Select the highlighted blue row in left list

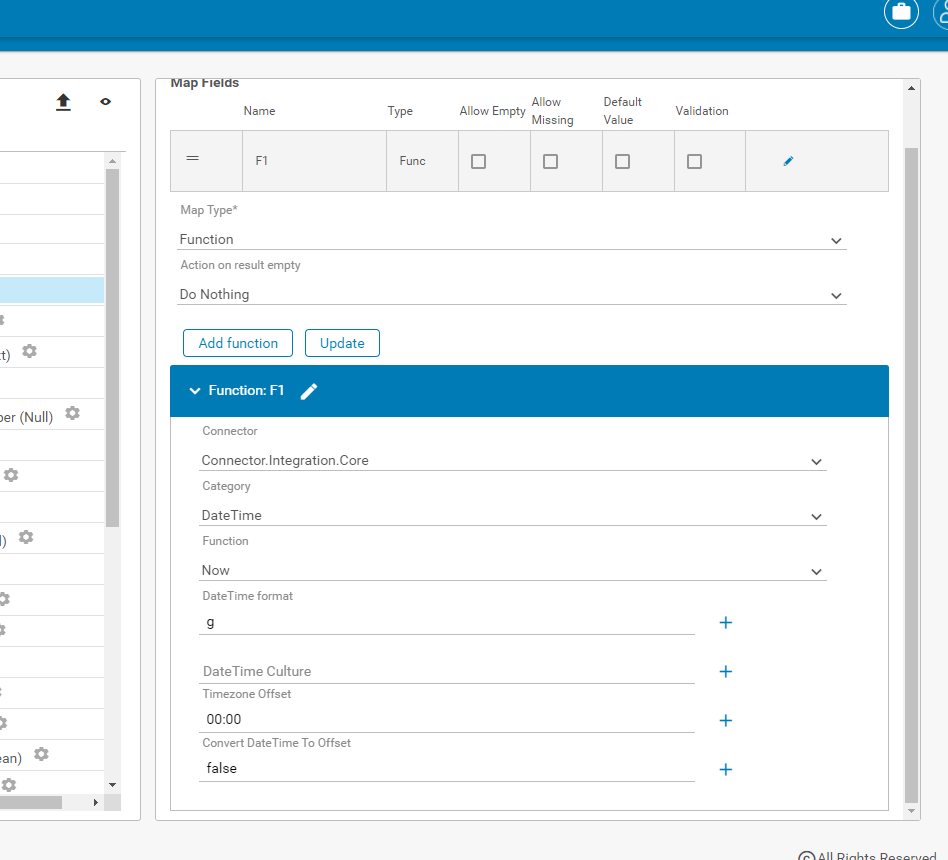(x=52, y=290)
